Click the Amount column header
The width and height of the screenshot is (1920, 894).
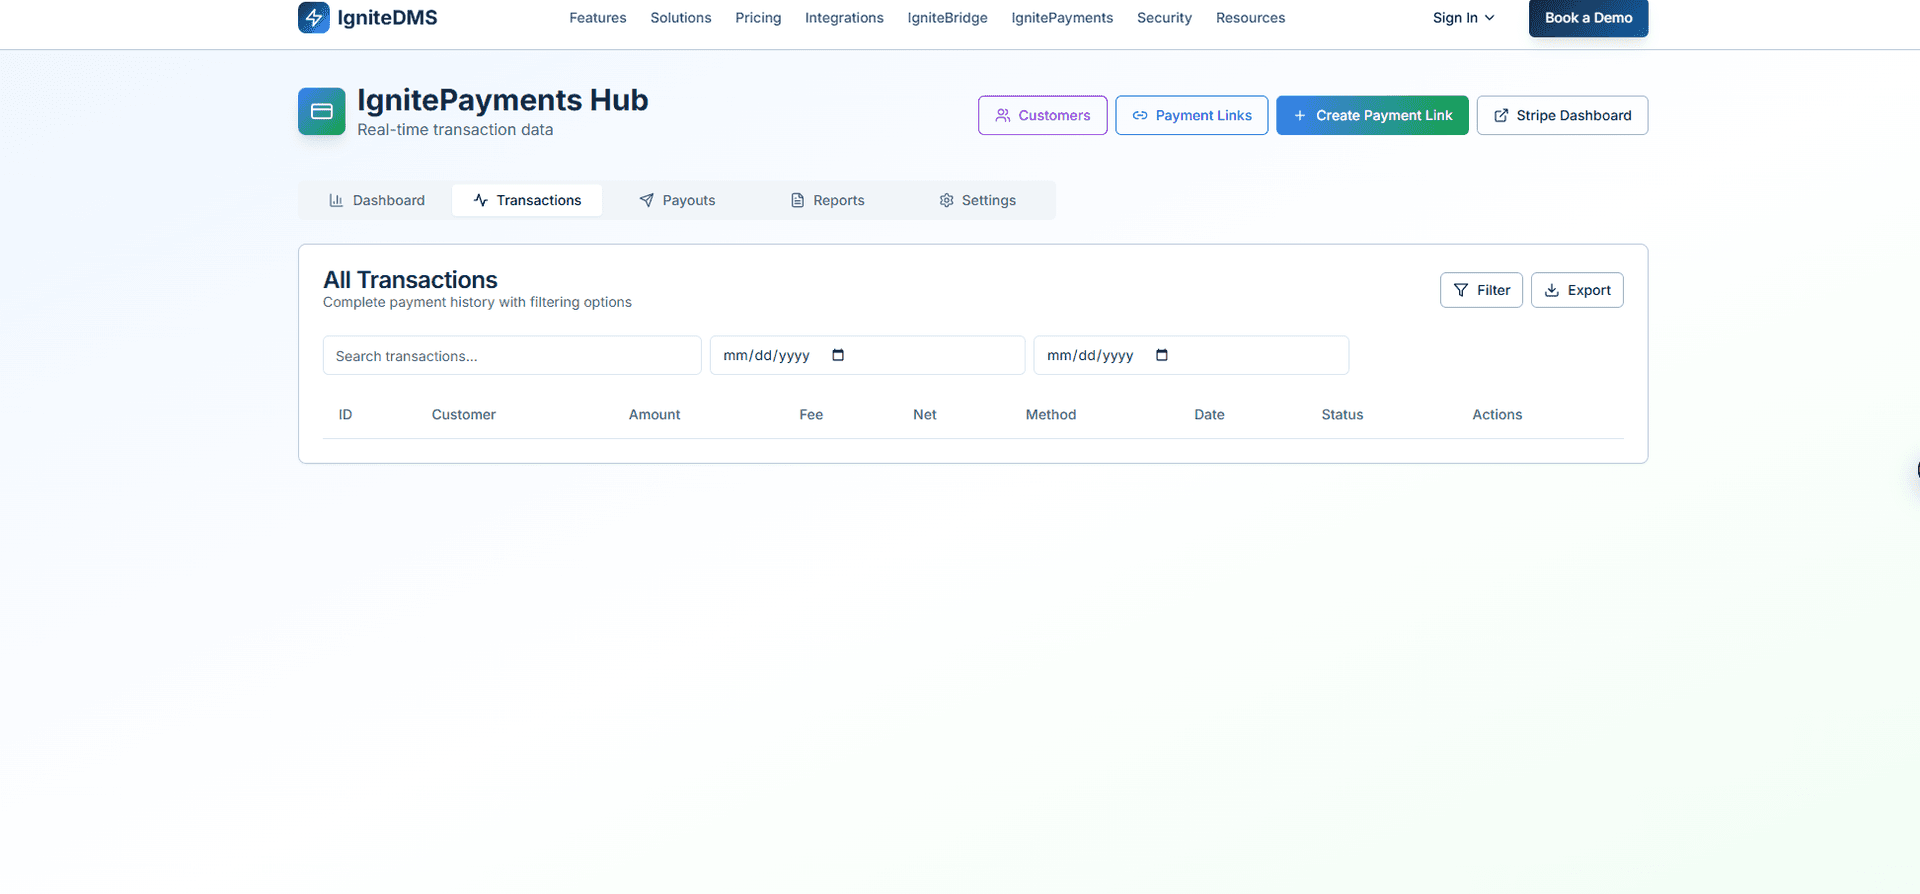pyautogui.click(x=654, y=414)
